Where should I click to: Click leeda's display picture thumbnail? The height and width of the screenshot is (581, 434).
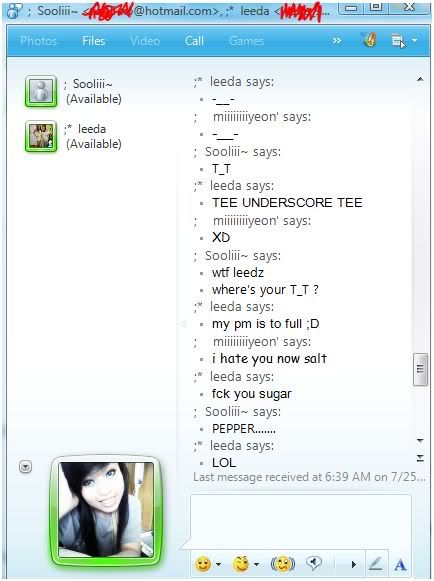[41, 136]
